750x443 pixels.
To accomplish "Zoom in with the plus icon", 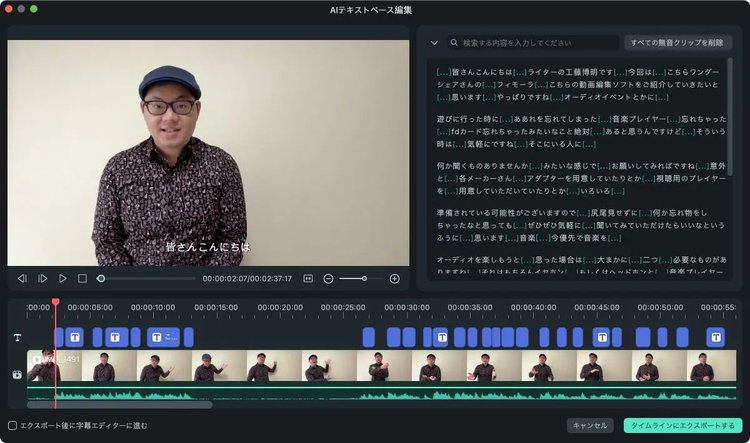I will 394,278.
